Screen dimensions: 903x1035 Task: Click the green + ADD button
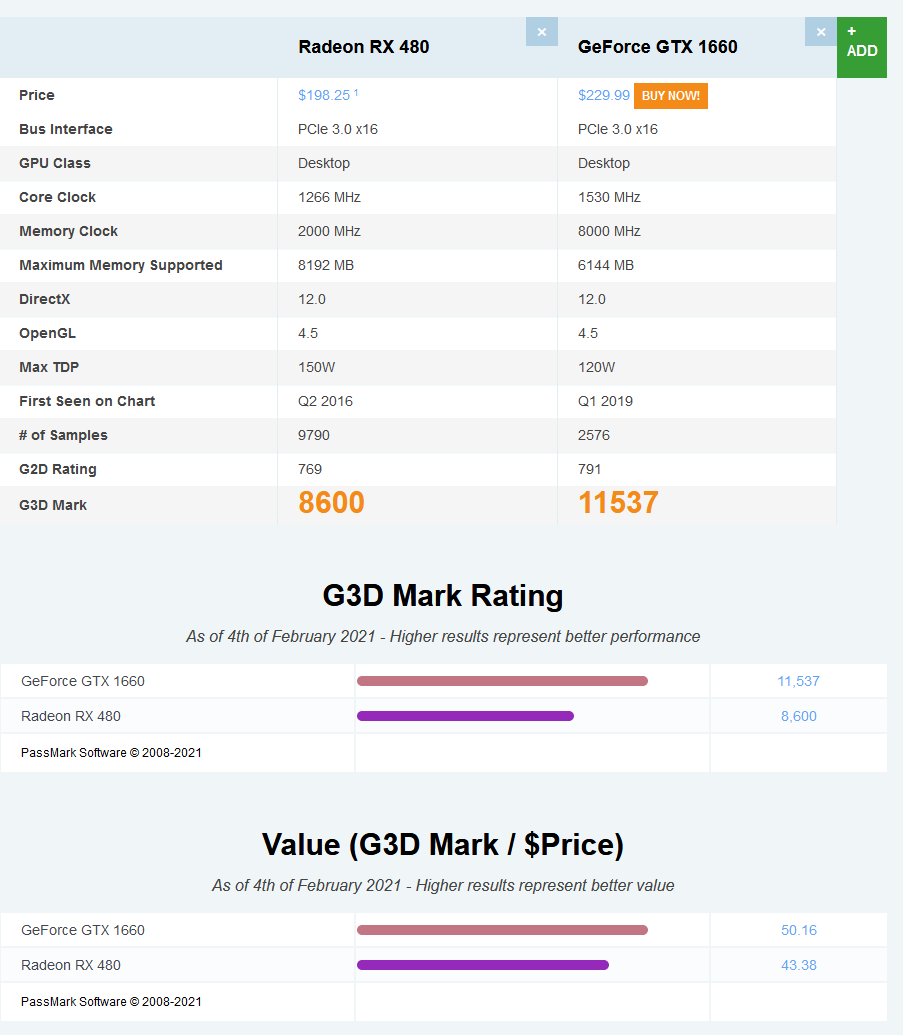coord(861,48)
